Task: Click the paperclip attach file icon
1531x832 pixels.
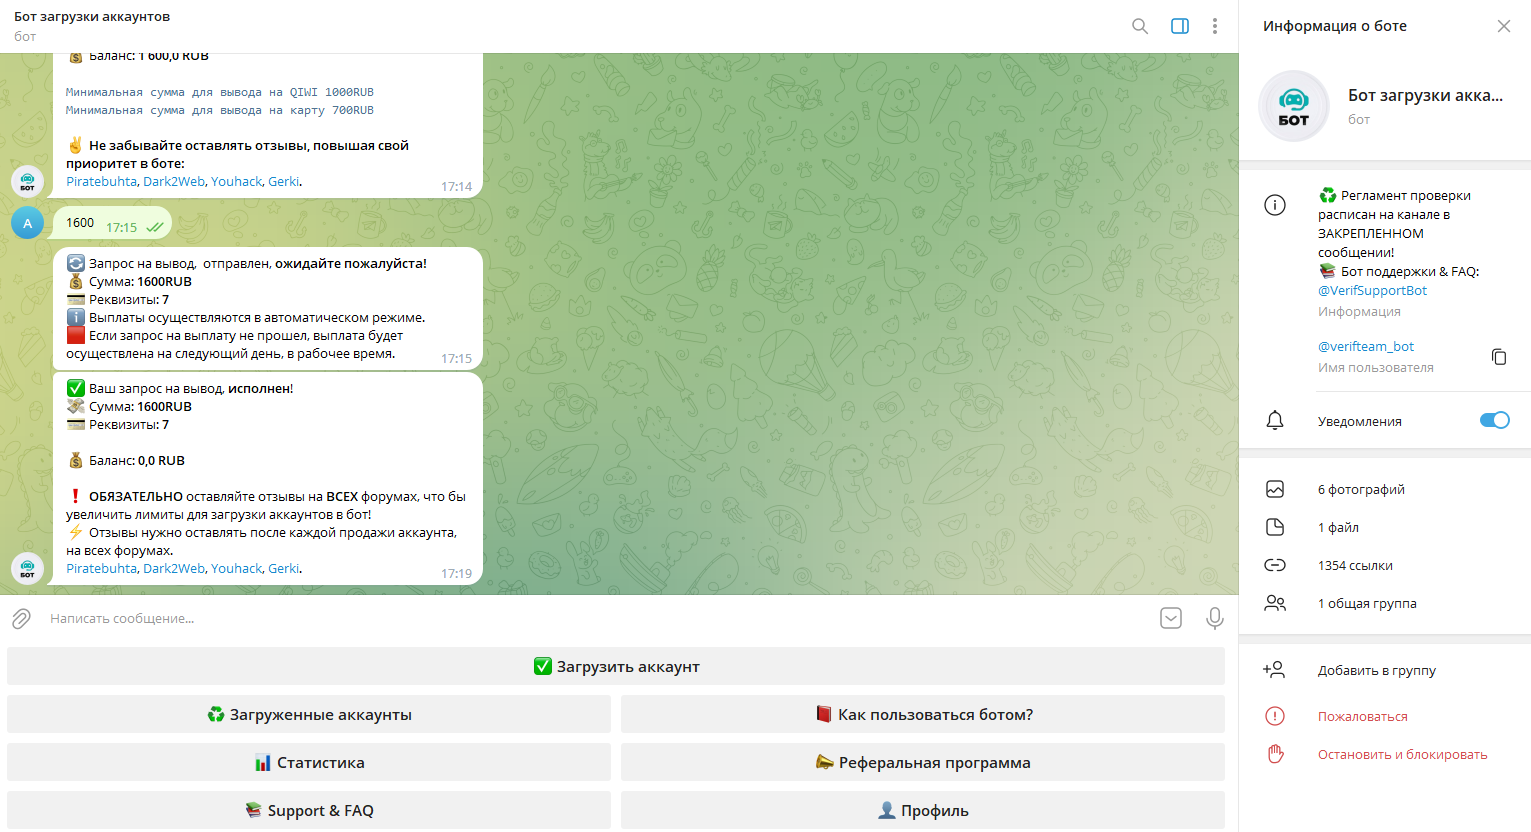Action: pyautogui.click(x=21, y=619)
